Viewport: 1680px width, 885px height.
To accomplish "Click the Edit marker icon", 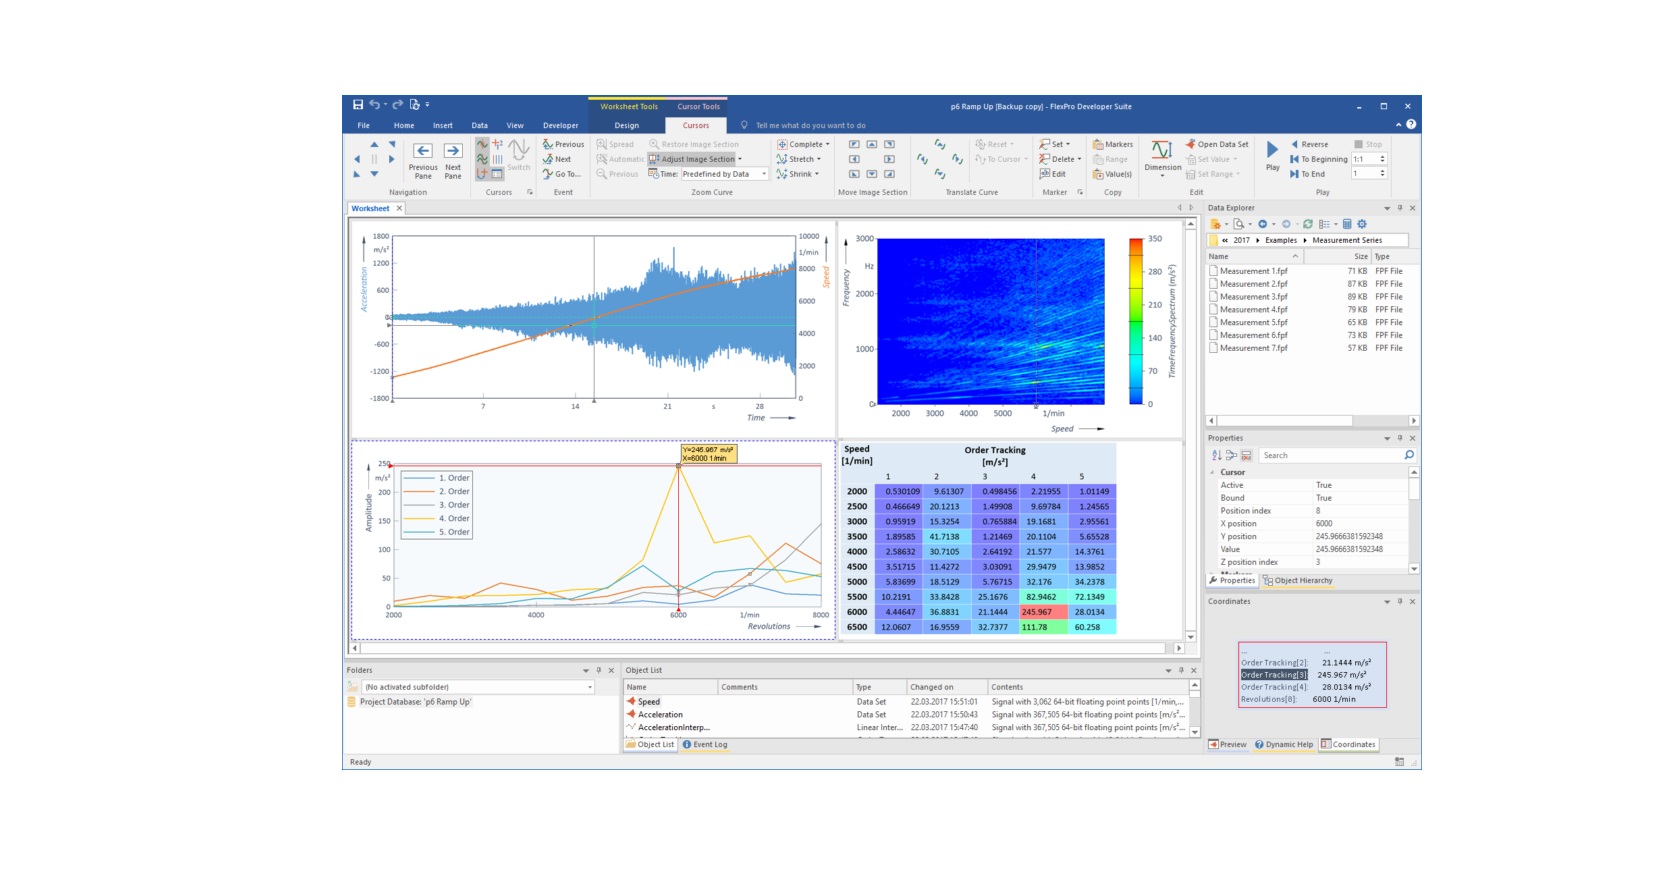I will 1044,174.
